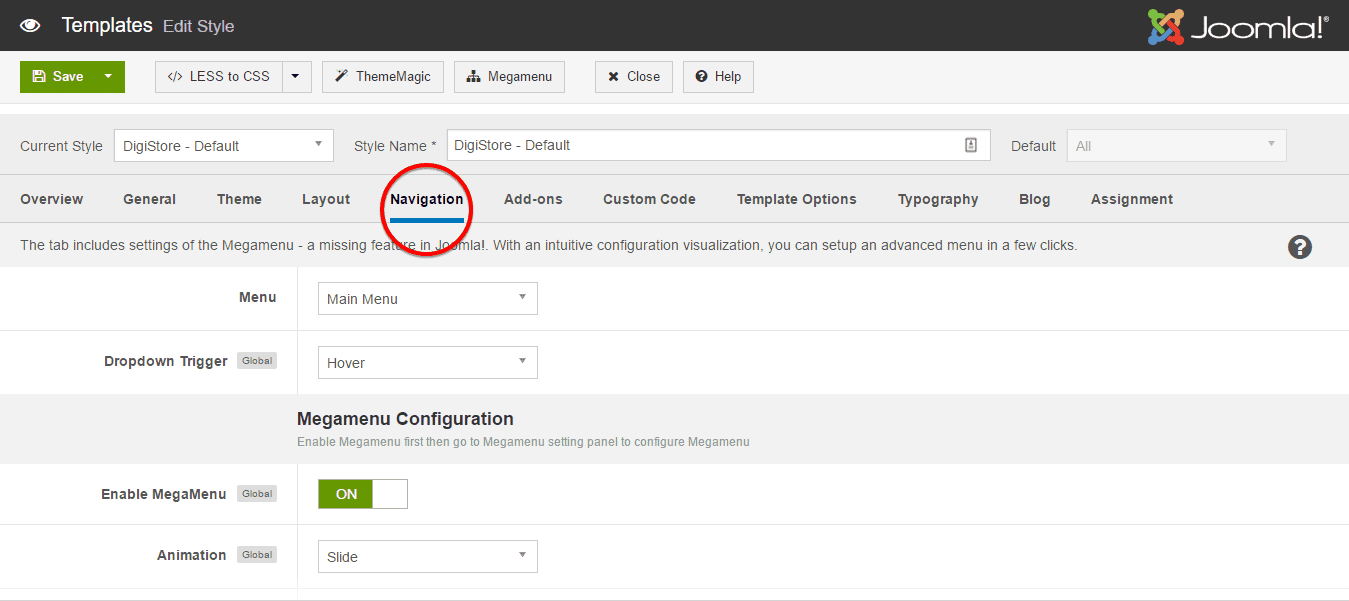The width and height of the screenshot is (1349, 601).
Task: Select the wand icon on ThemeMagic button
Action: (x=340, y=76)
